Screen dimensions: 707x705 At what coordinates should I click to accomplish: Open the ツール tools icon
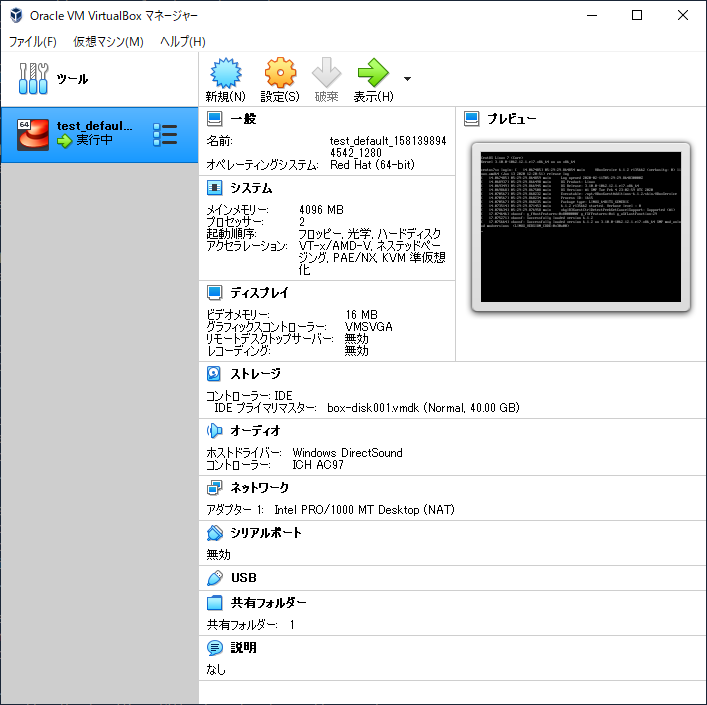(x=33, y=79)
